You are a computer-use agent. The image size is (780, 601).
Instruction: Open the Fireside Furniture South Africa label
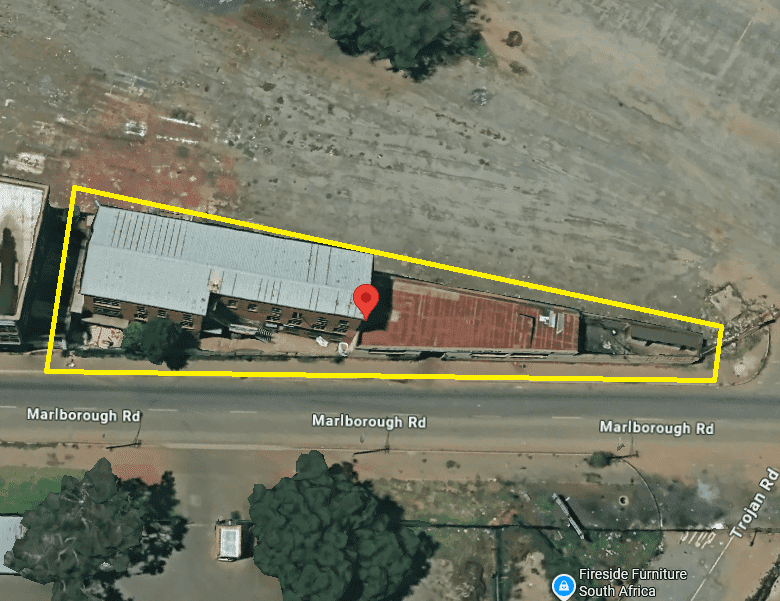pos(632,583)
